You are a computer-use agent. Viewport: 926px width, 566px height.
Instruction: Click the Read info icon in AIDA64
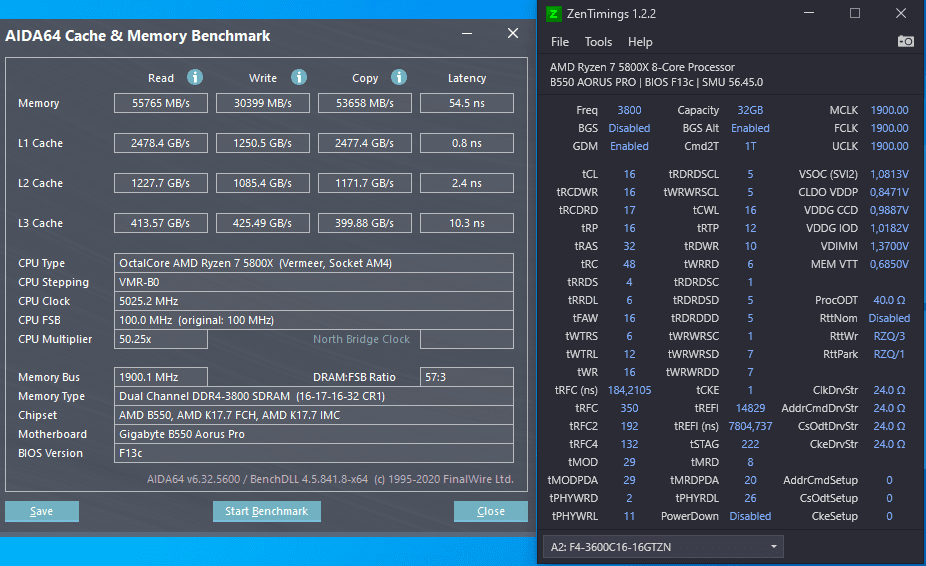pos(195,77)
